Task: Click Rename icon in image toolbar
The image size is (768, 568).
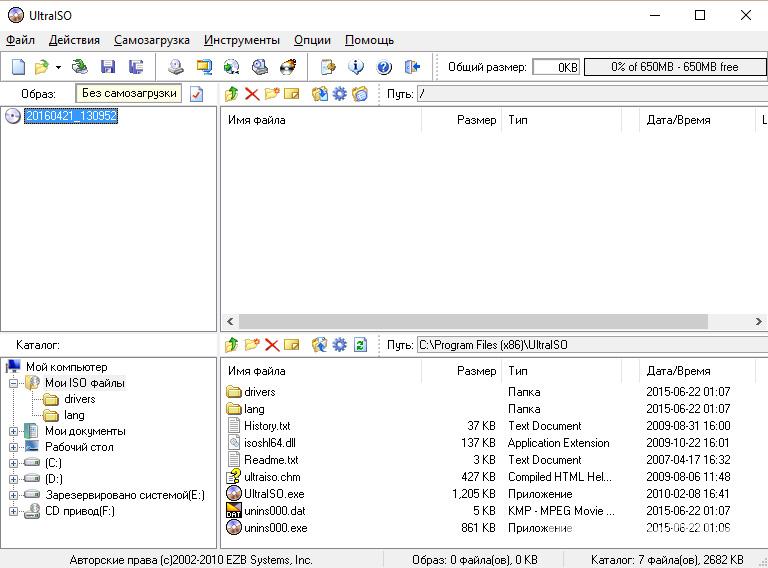Action: pos(291,94)
